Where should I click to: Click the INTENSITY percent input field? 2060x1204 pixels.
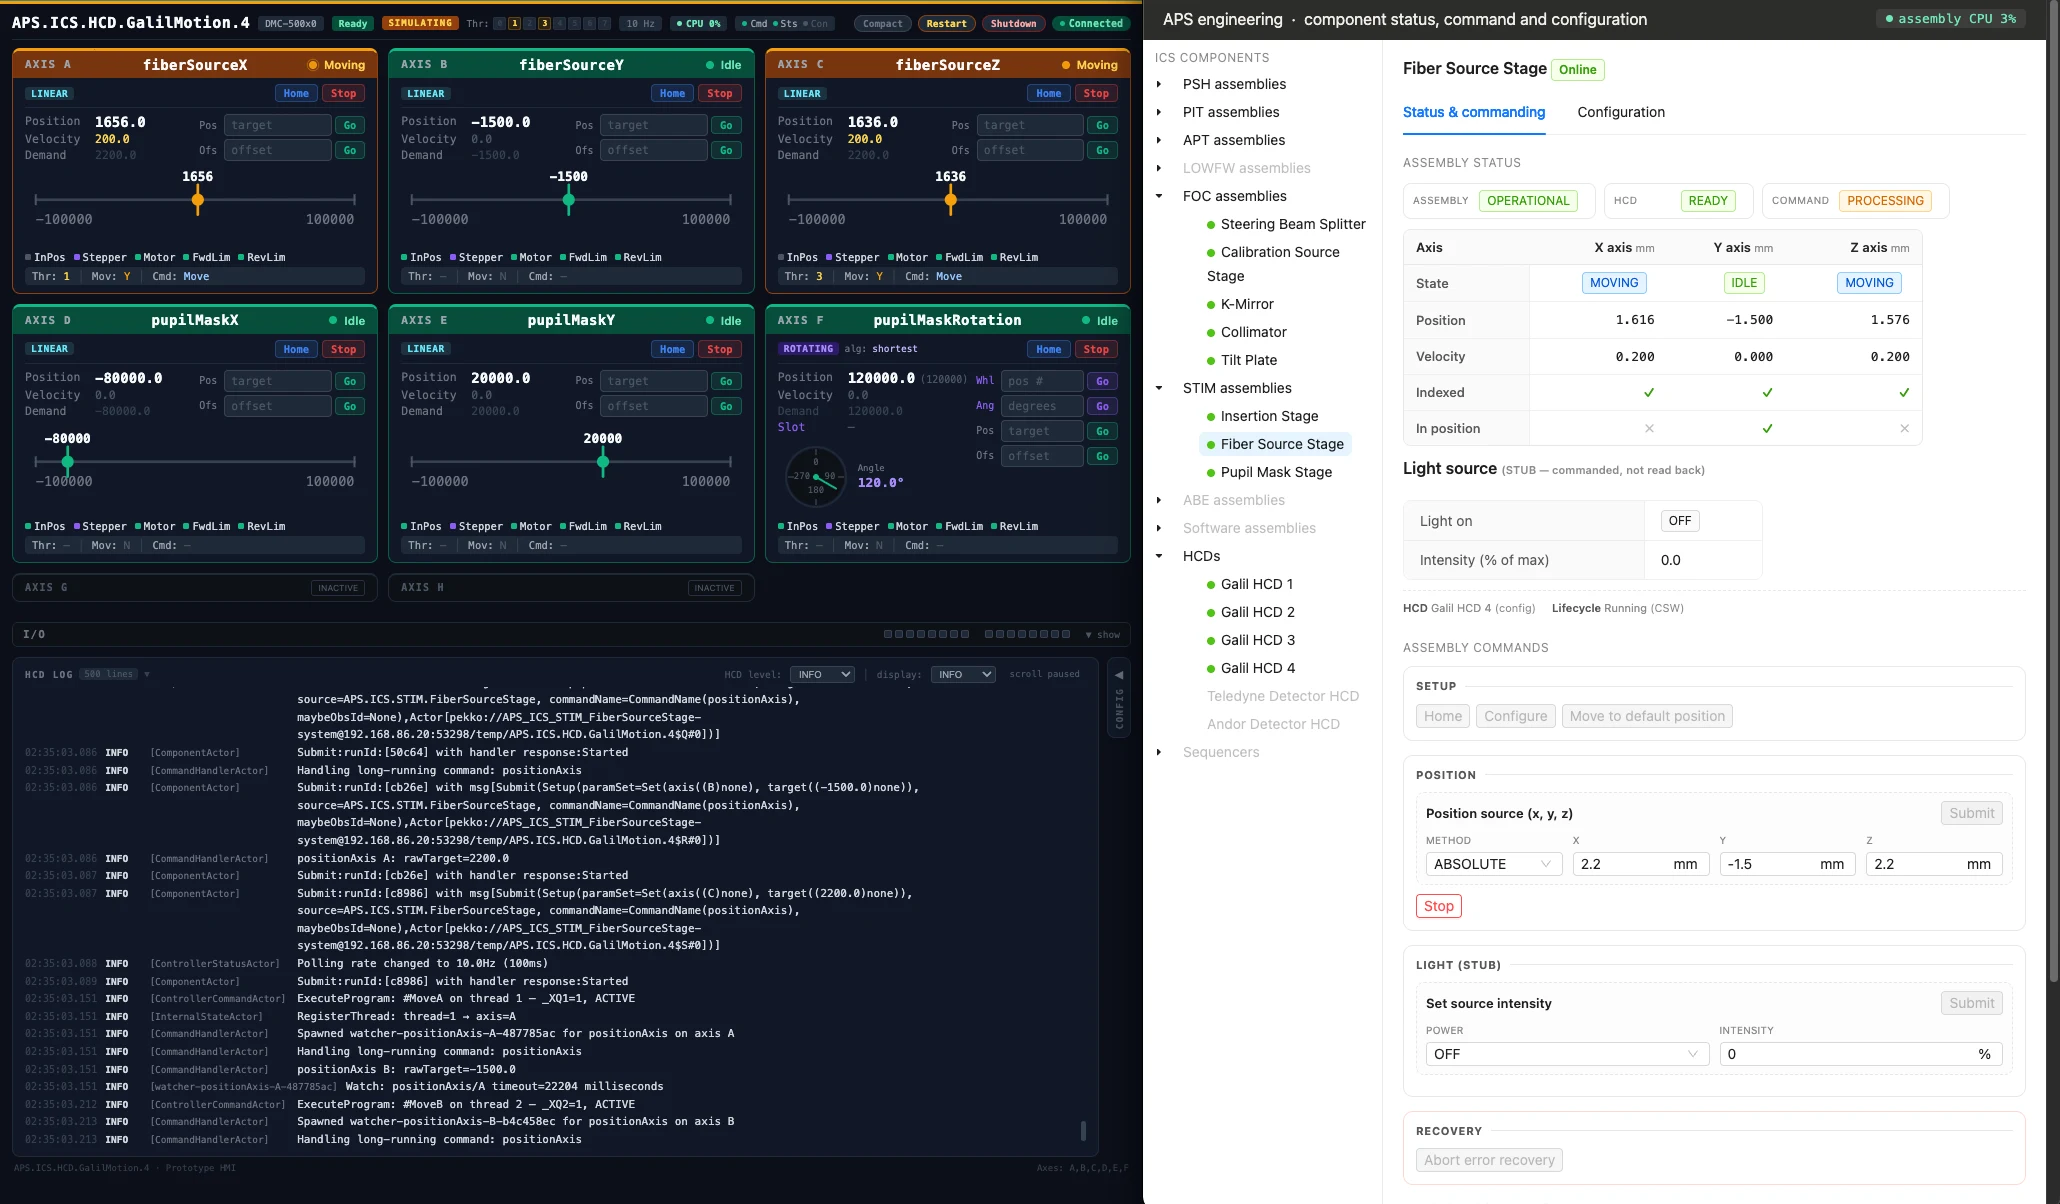[x=1860, y=1054]
